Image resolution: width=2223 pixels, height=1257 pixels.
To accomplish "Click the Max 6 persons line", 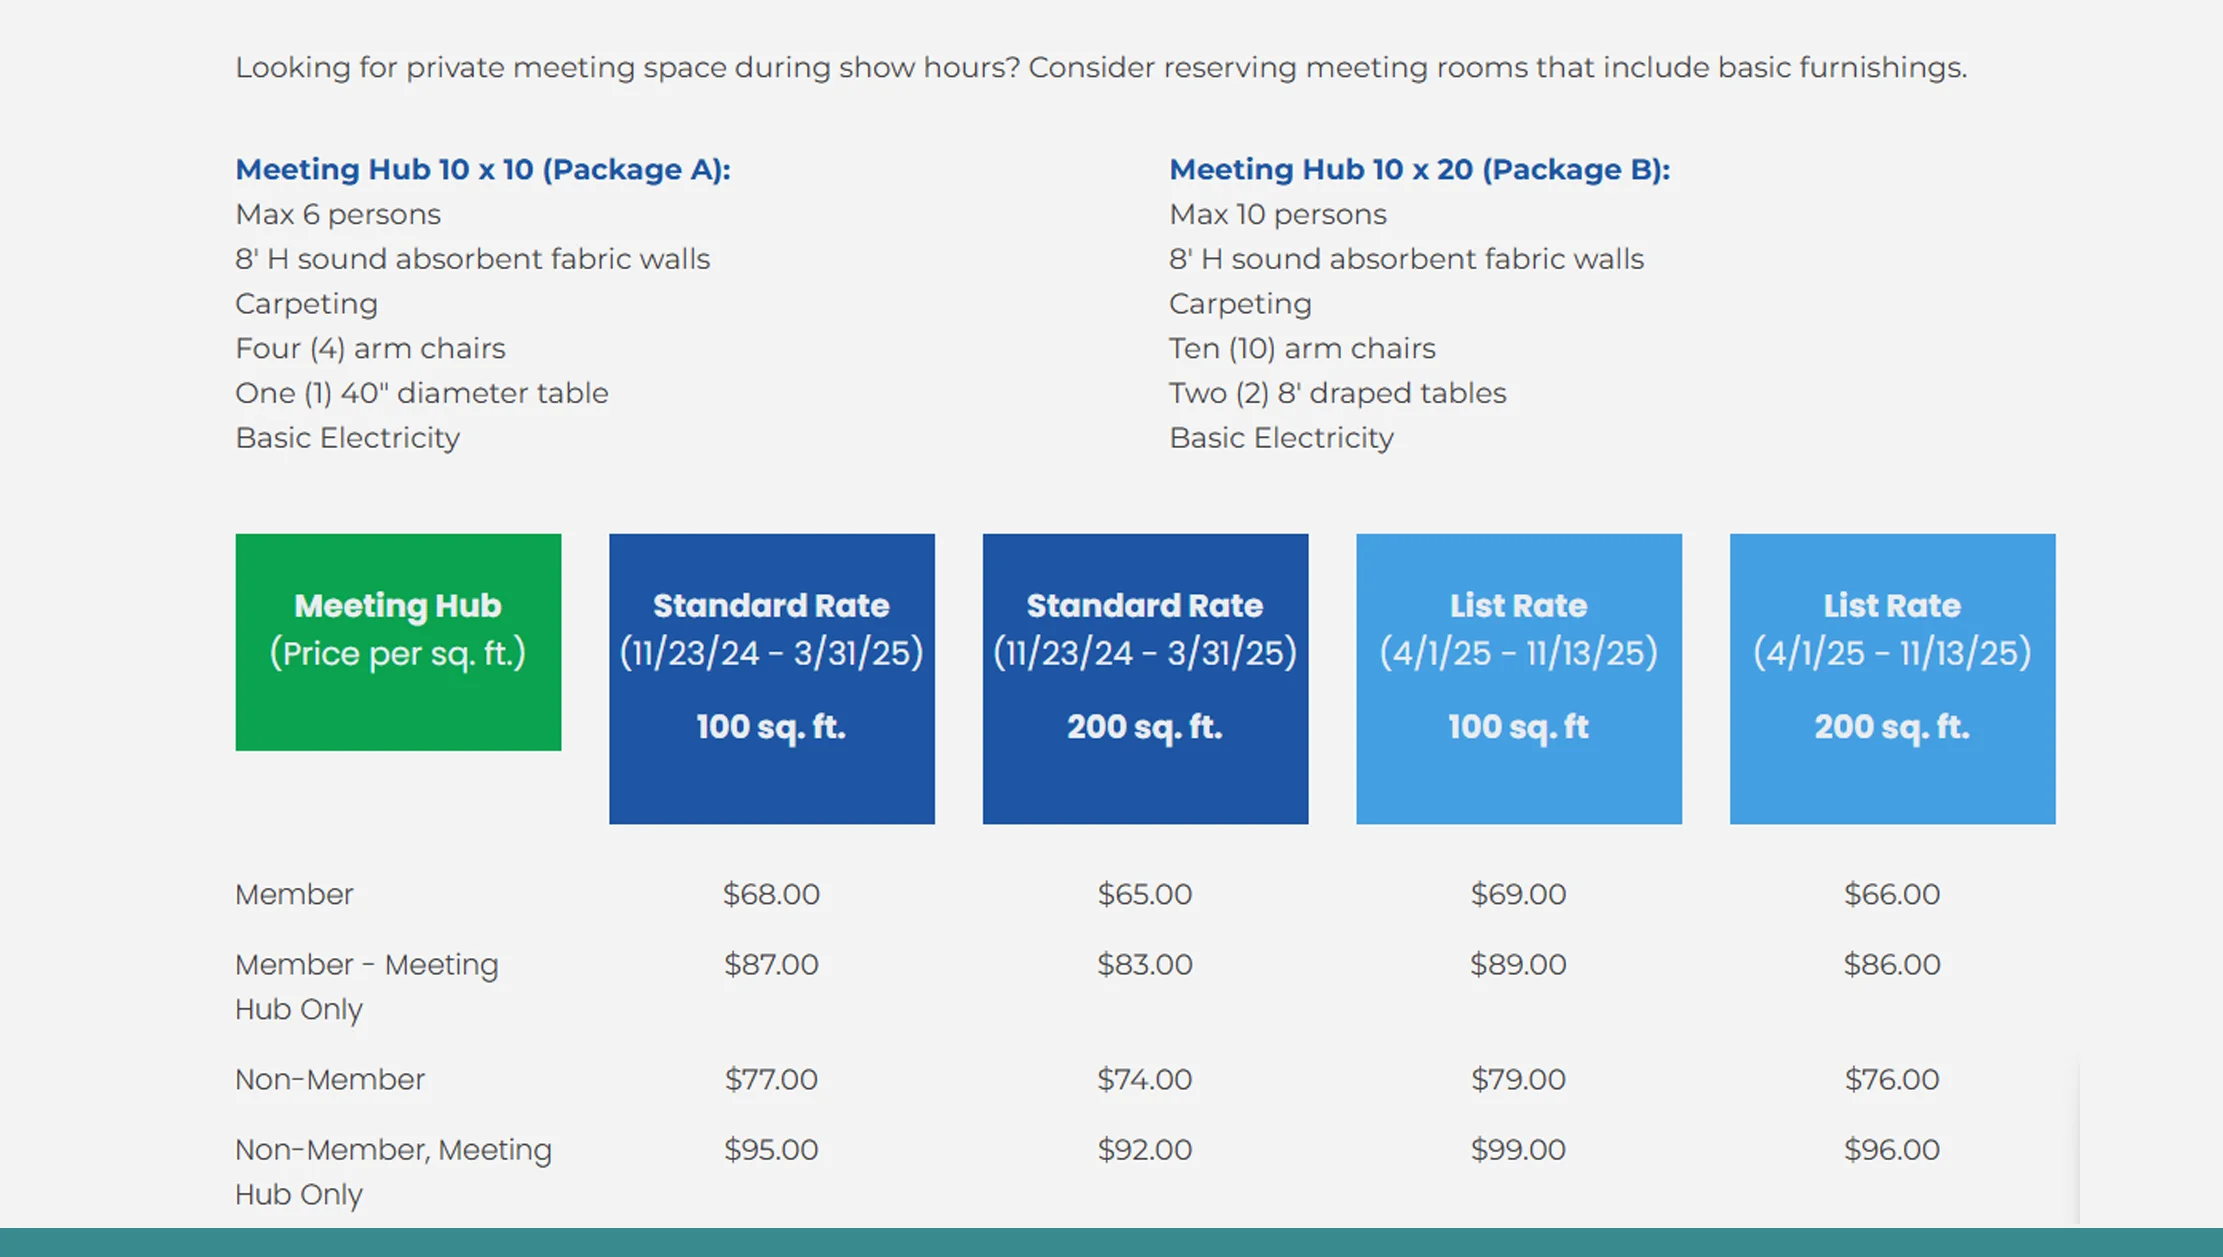I will point(338,214).
